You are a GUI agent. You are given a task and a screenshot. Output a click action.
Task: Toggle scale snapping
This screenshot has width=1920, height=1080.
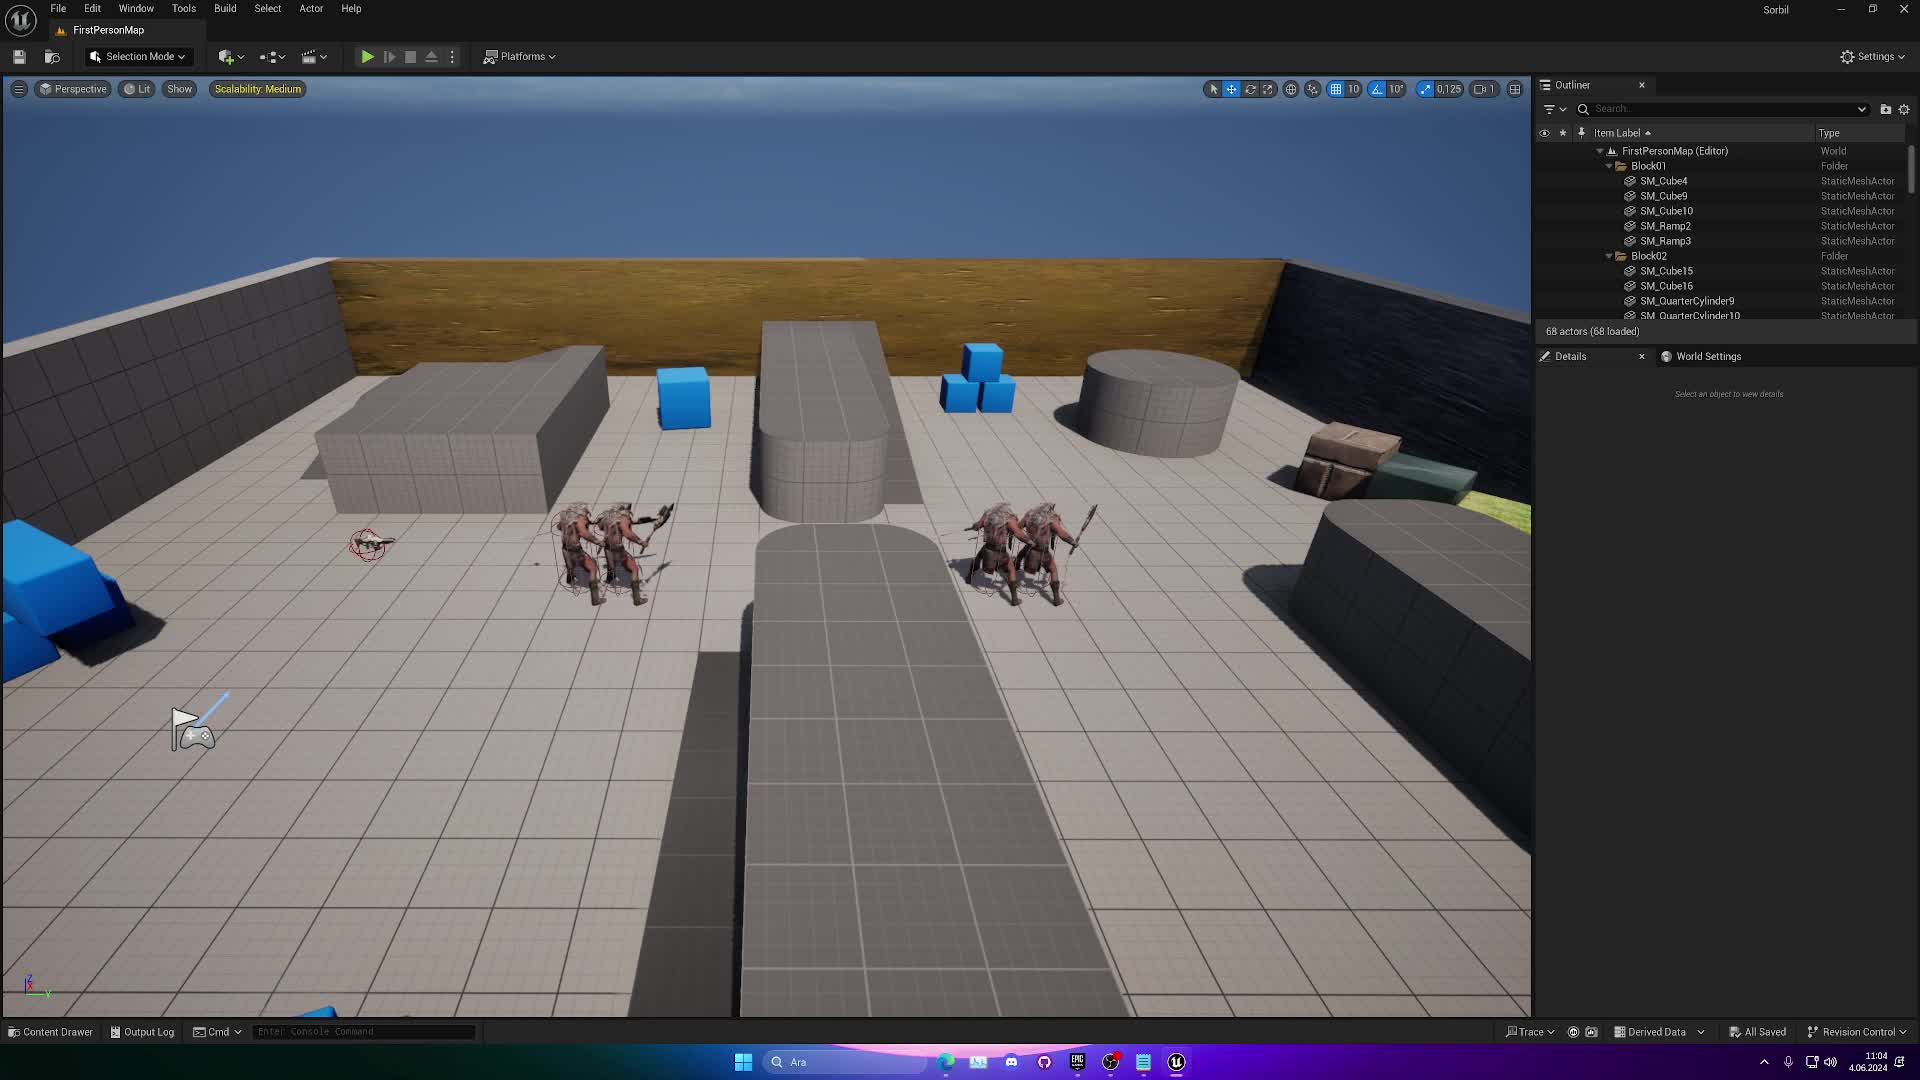1425,89
